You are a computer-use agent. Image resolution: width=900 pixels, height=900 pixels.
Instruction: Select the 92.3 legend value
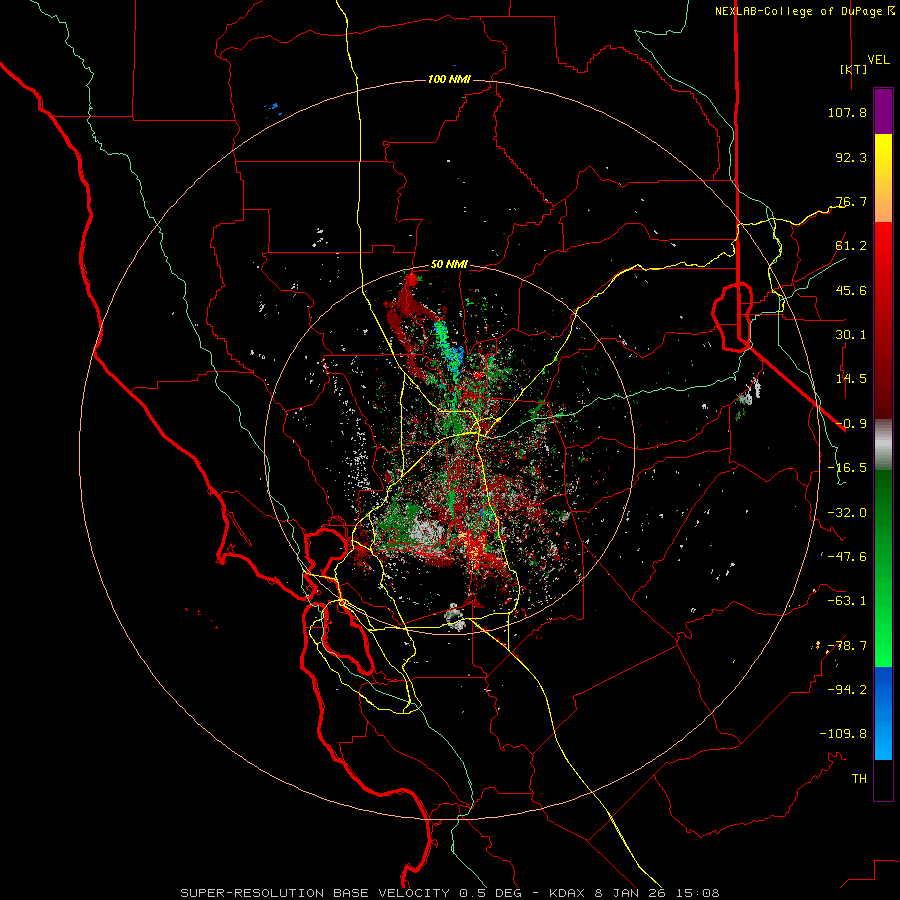tap(851, 157)
